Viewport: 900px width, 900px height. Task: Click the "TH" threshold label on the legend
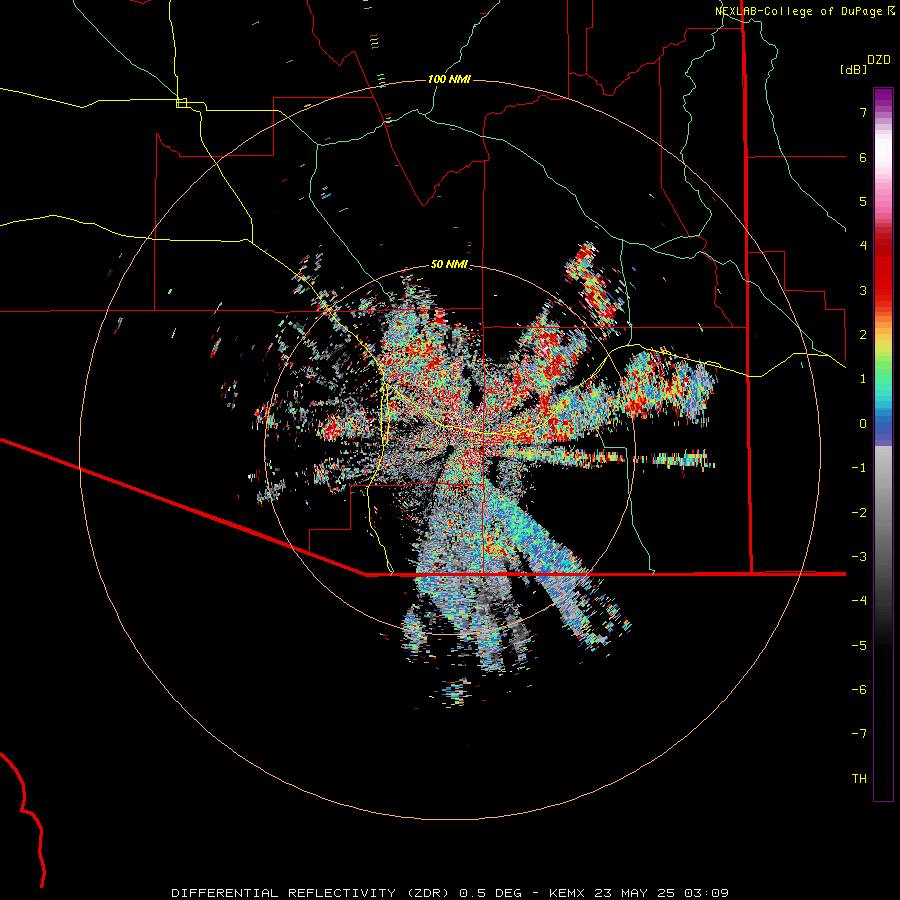click(859, 779)
